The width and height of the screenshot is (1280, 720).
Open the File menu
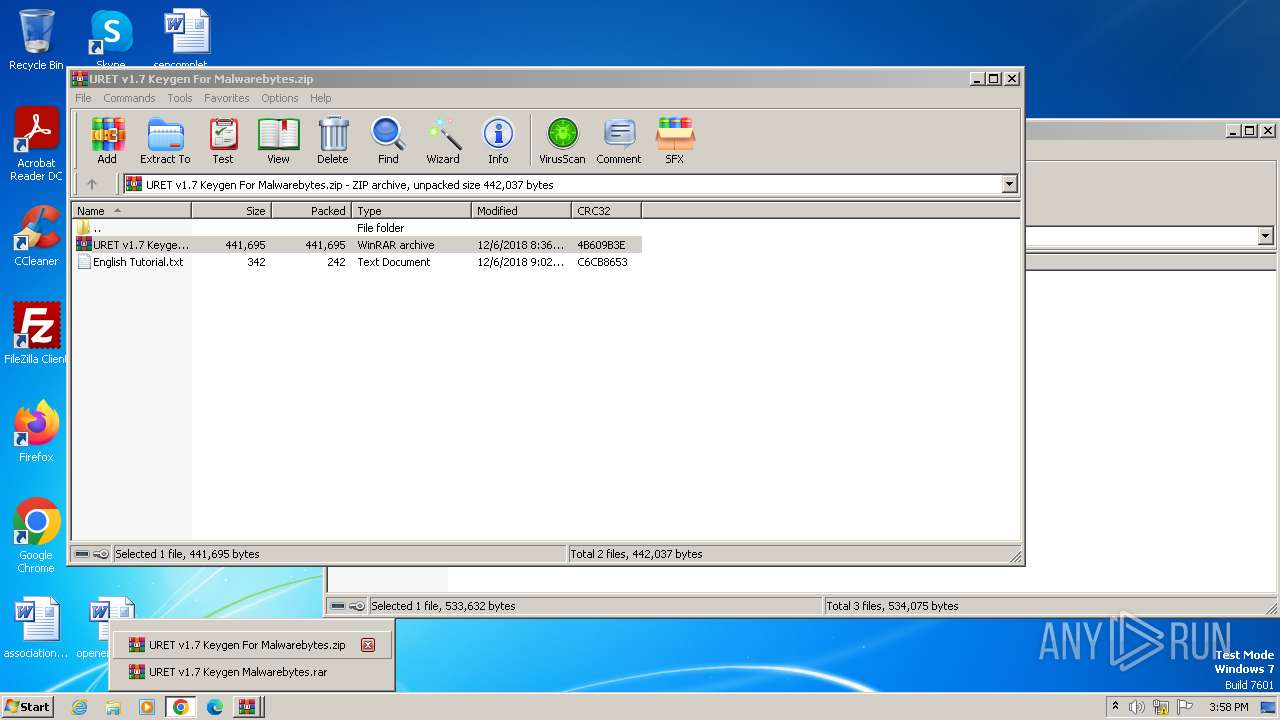click(83, 98)
